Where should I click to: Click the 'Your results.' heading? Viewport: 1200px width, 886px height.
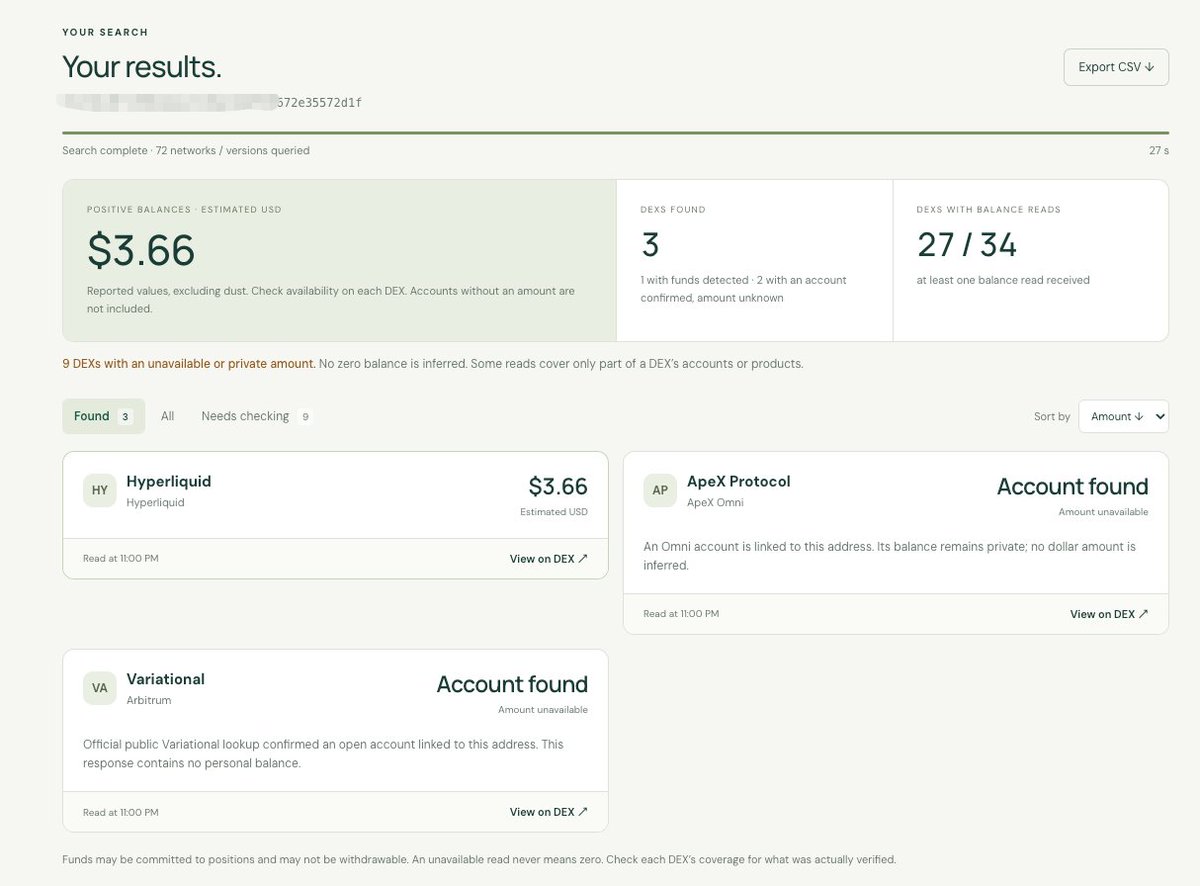(x=141, y=67)
